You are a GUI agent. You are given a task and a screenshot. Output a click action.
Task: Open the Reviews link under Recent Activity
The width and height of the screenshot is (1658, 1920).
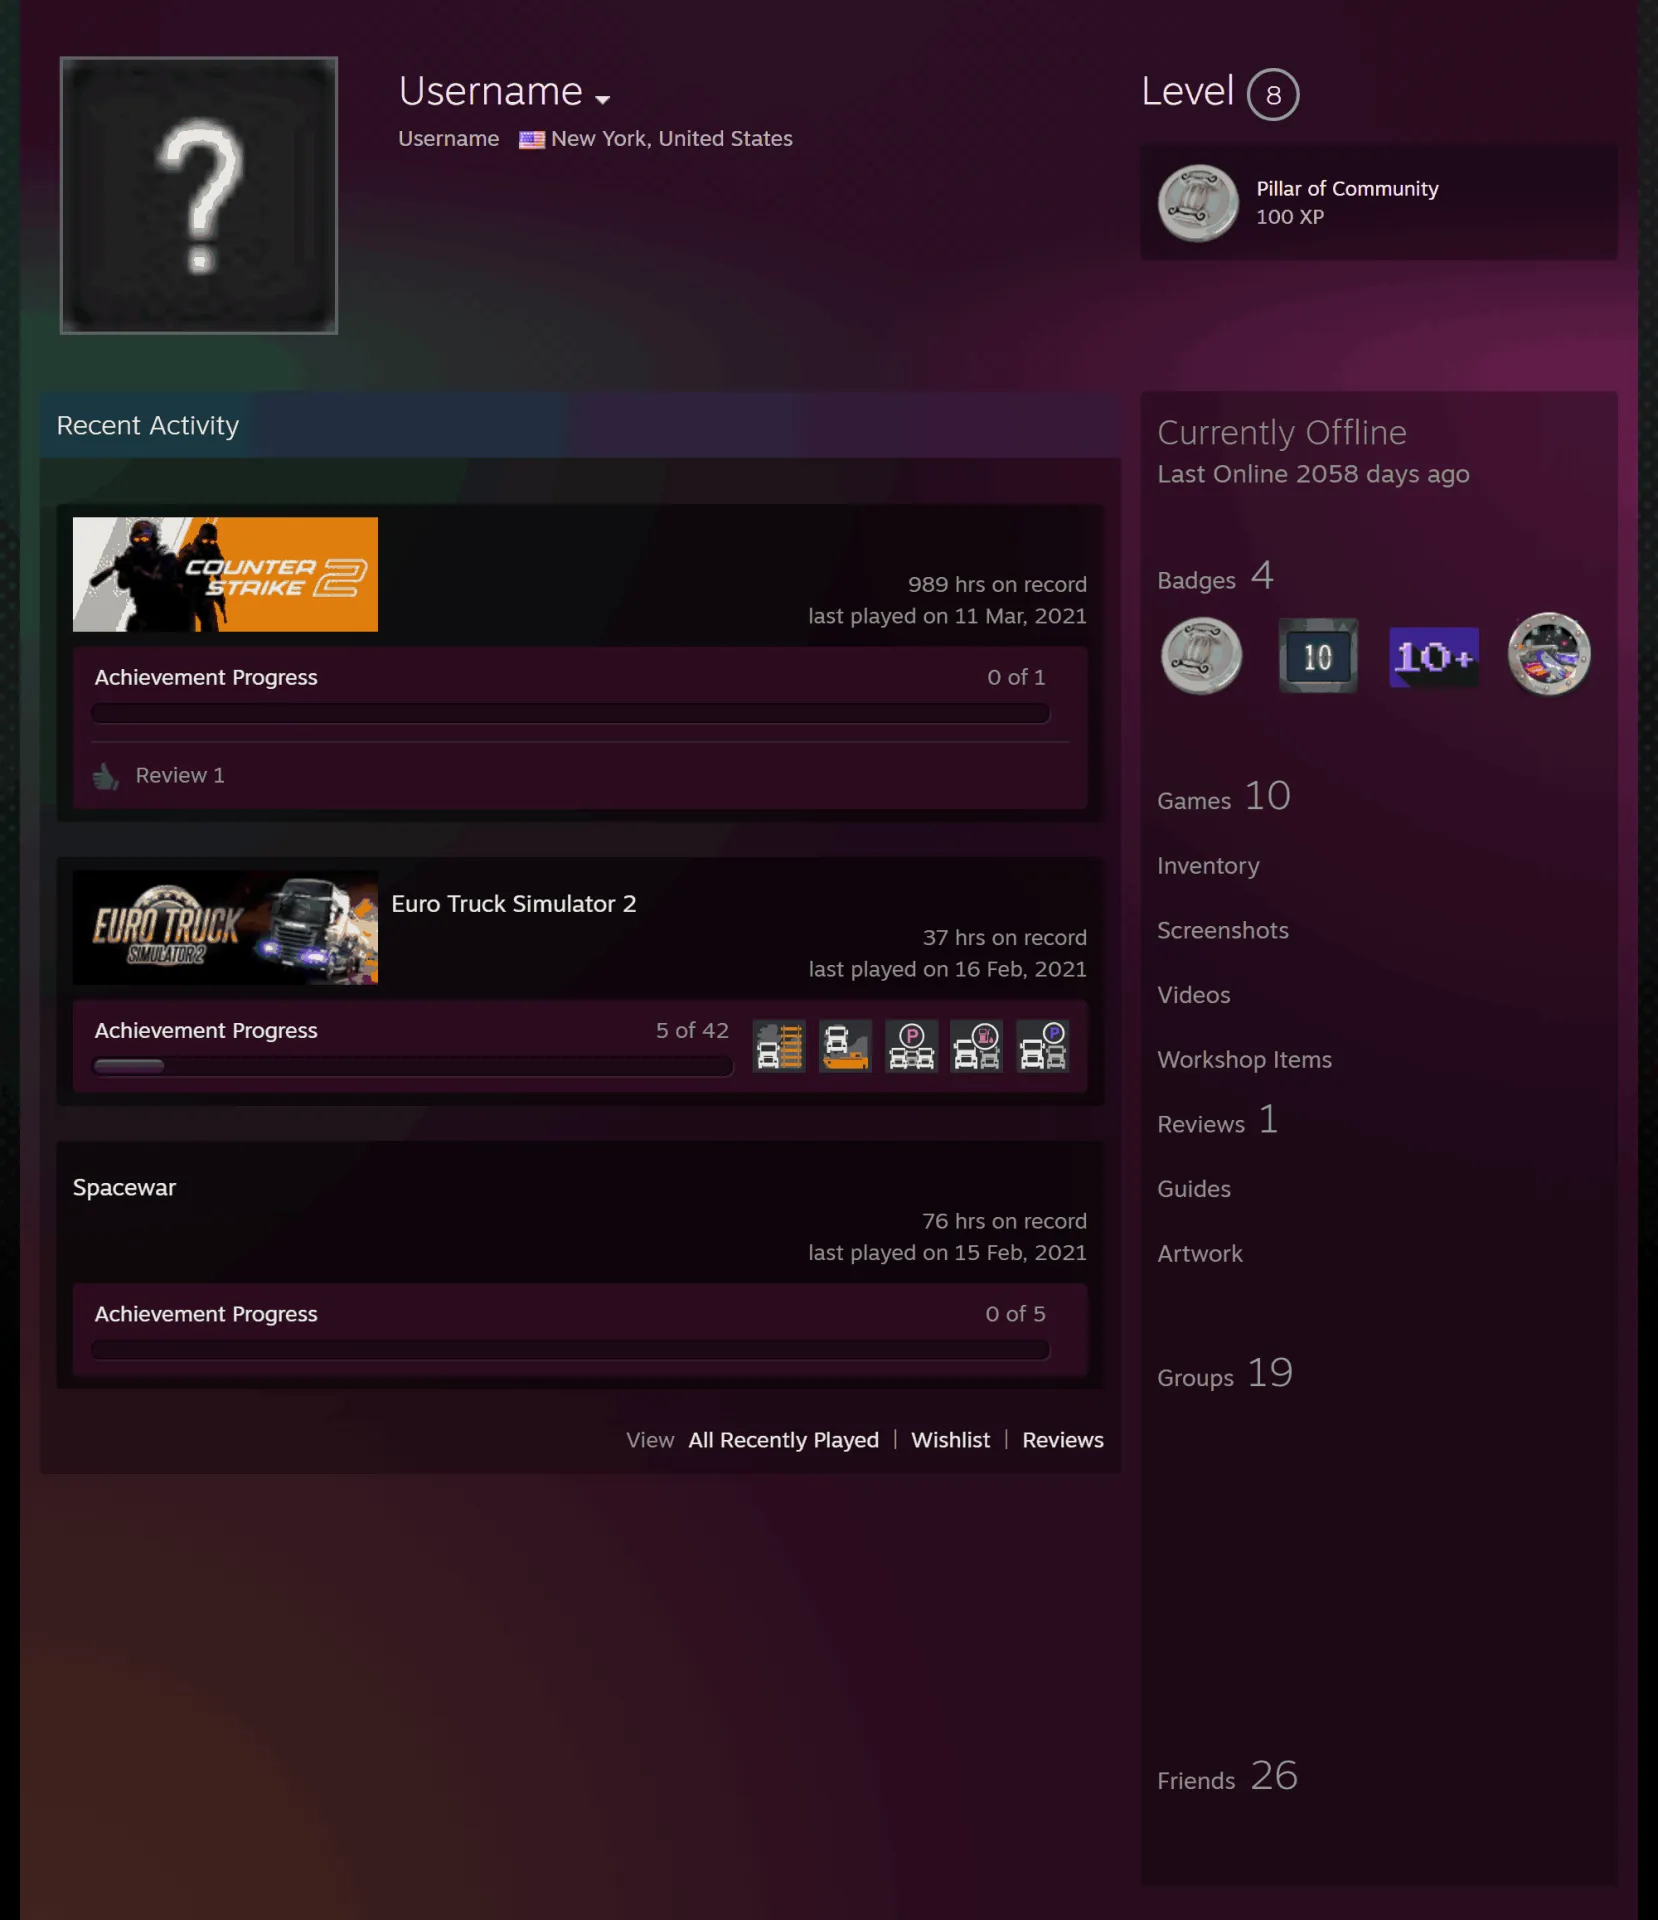[1062, 1440]
